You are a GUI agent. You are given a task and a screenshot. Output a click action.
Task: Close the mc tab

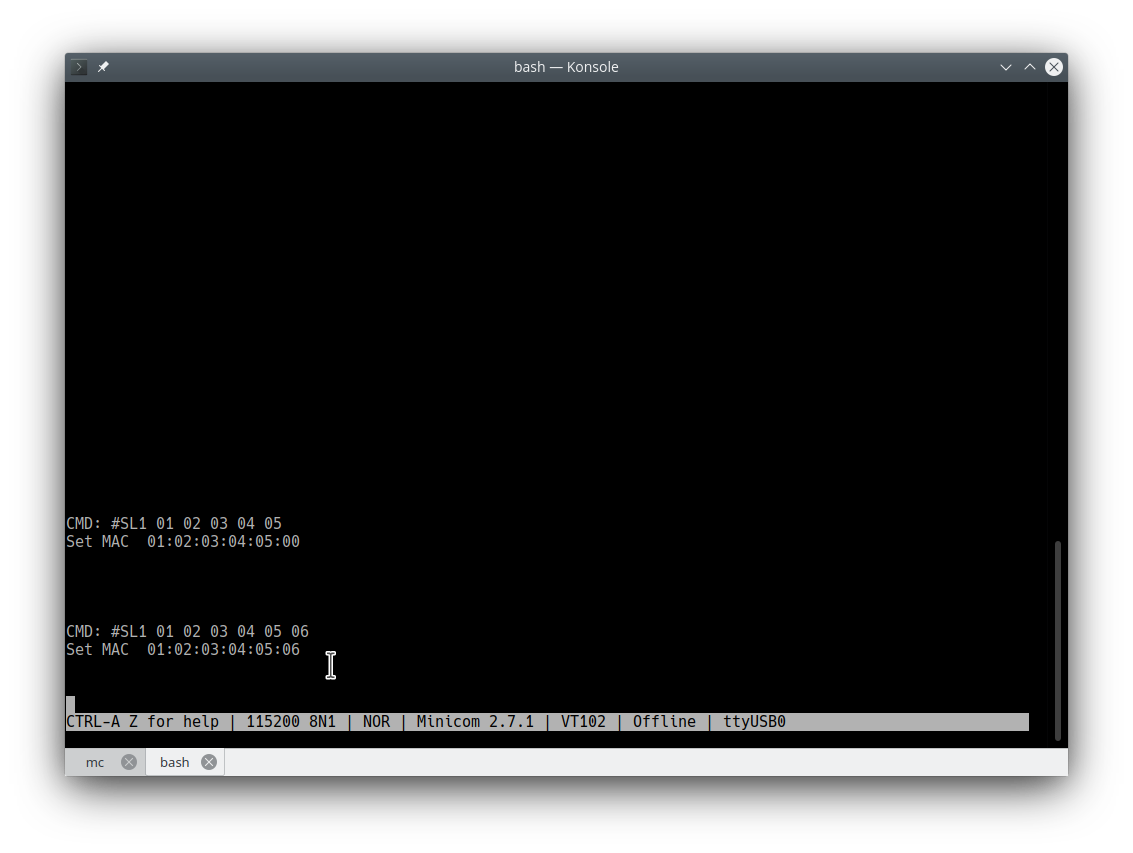[x=129, y=762]
